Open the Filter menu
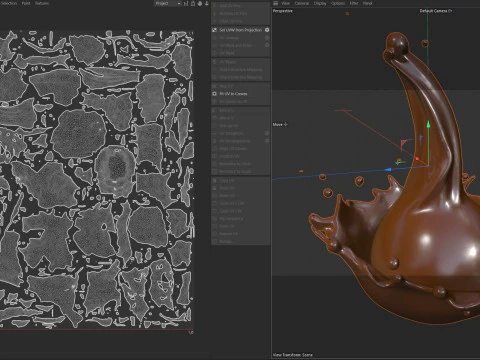 (354, 3)
